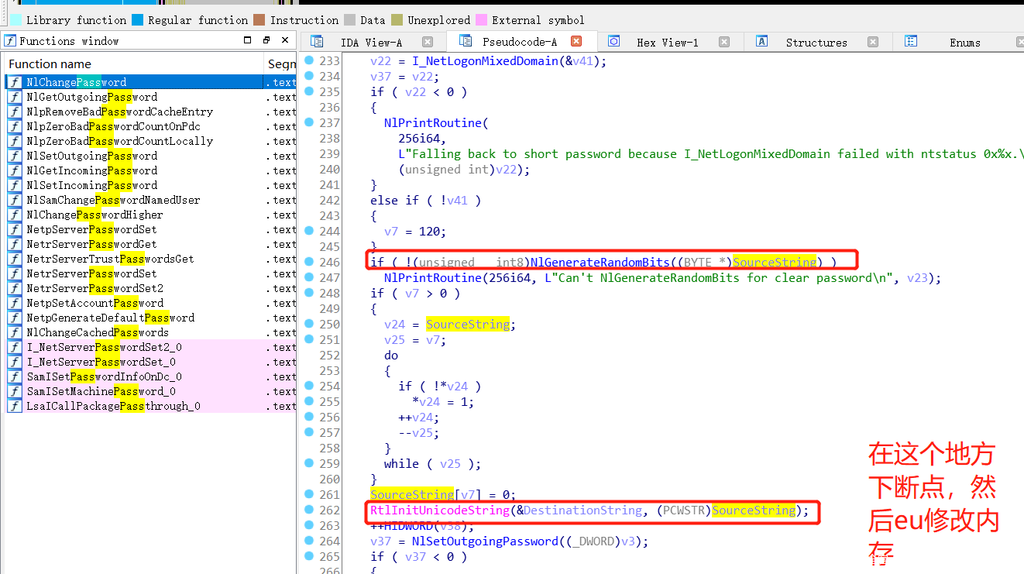Close the Structures tab

pos(873,42)
